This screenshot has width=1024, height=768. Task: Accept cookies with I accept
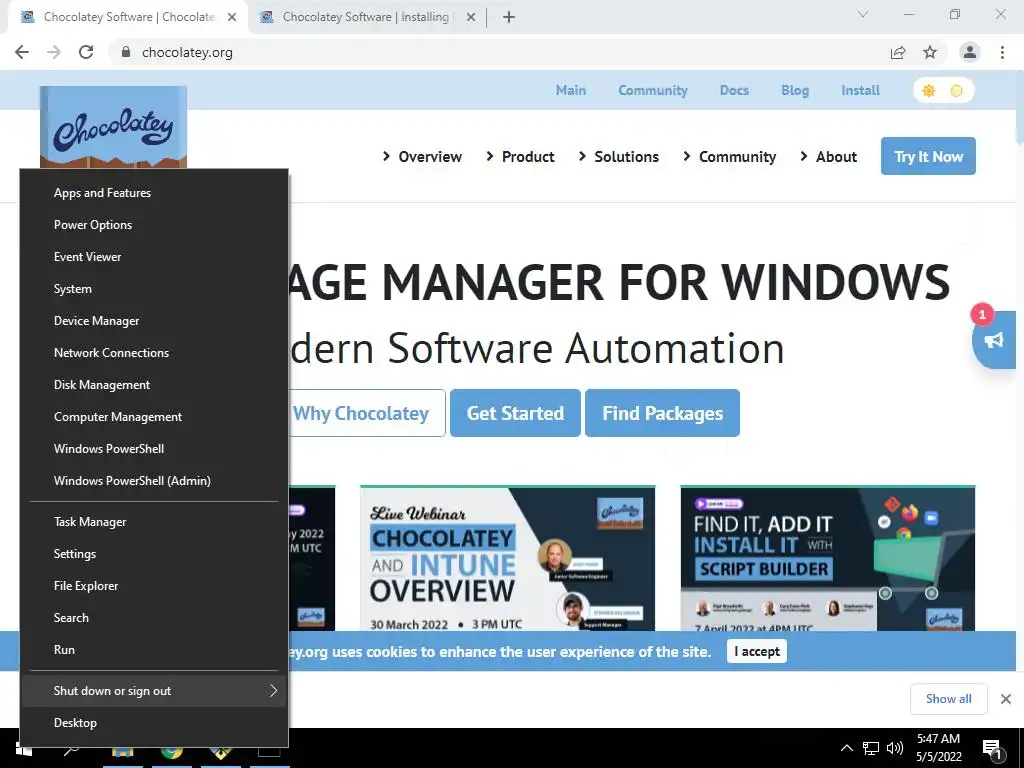(x=757, y=651)
